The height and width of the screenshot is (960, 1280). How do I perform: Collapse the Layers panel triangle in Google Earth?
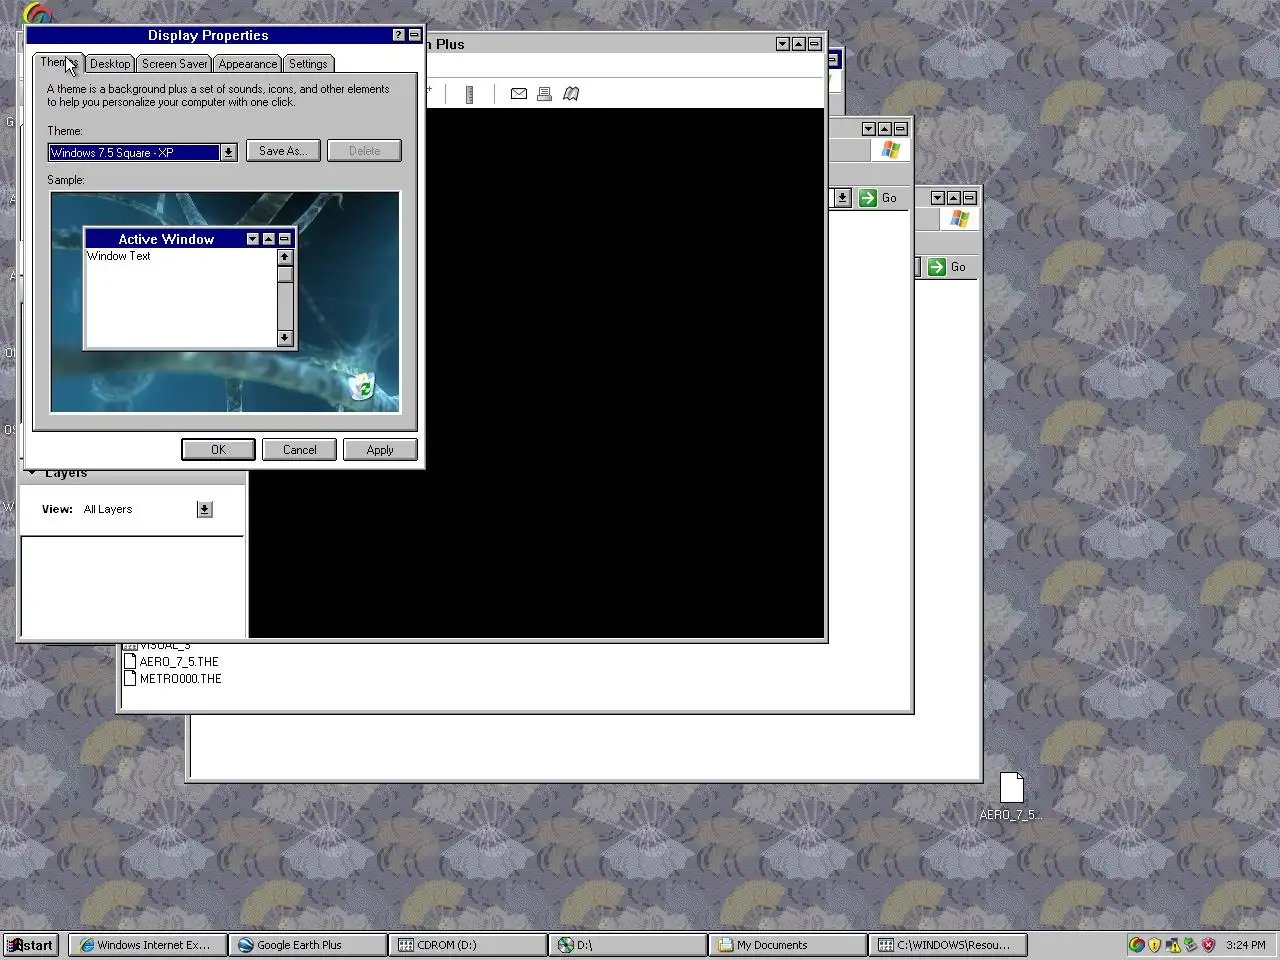tap(32, 473)
